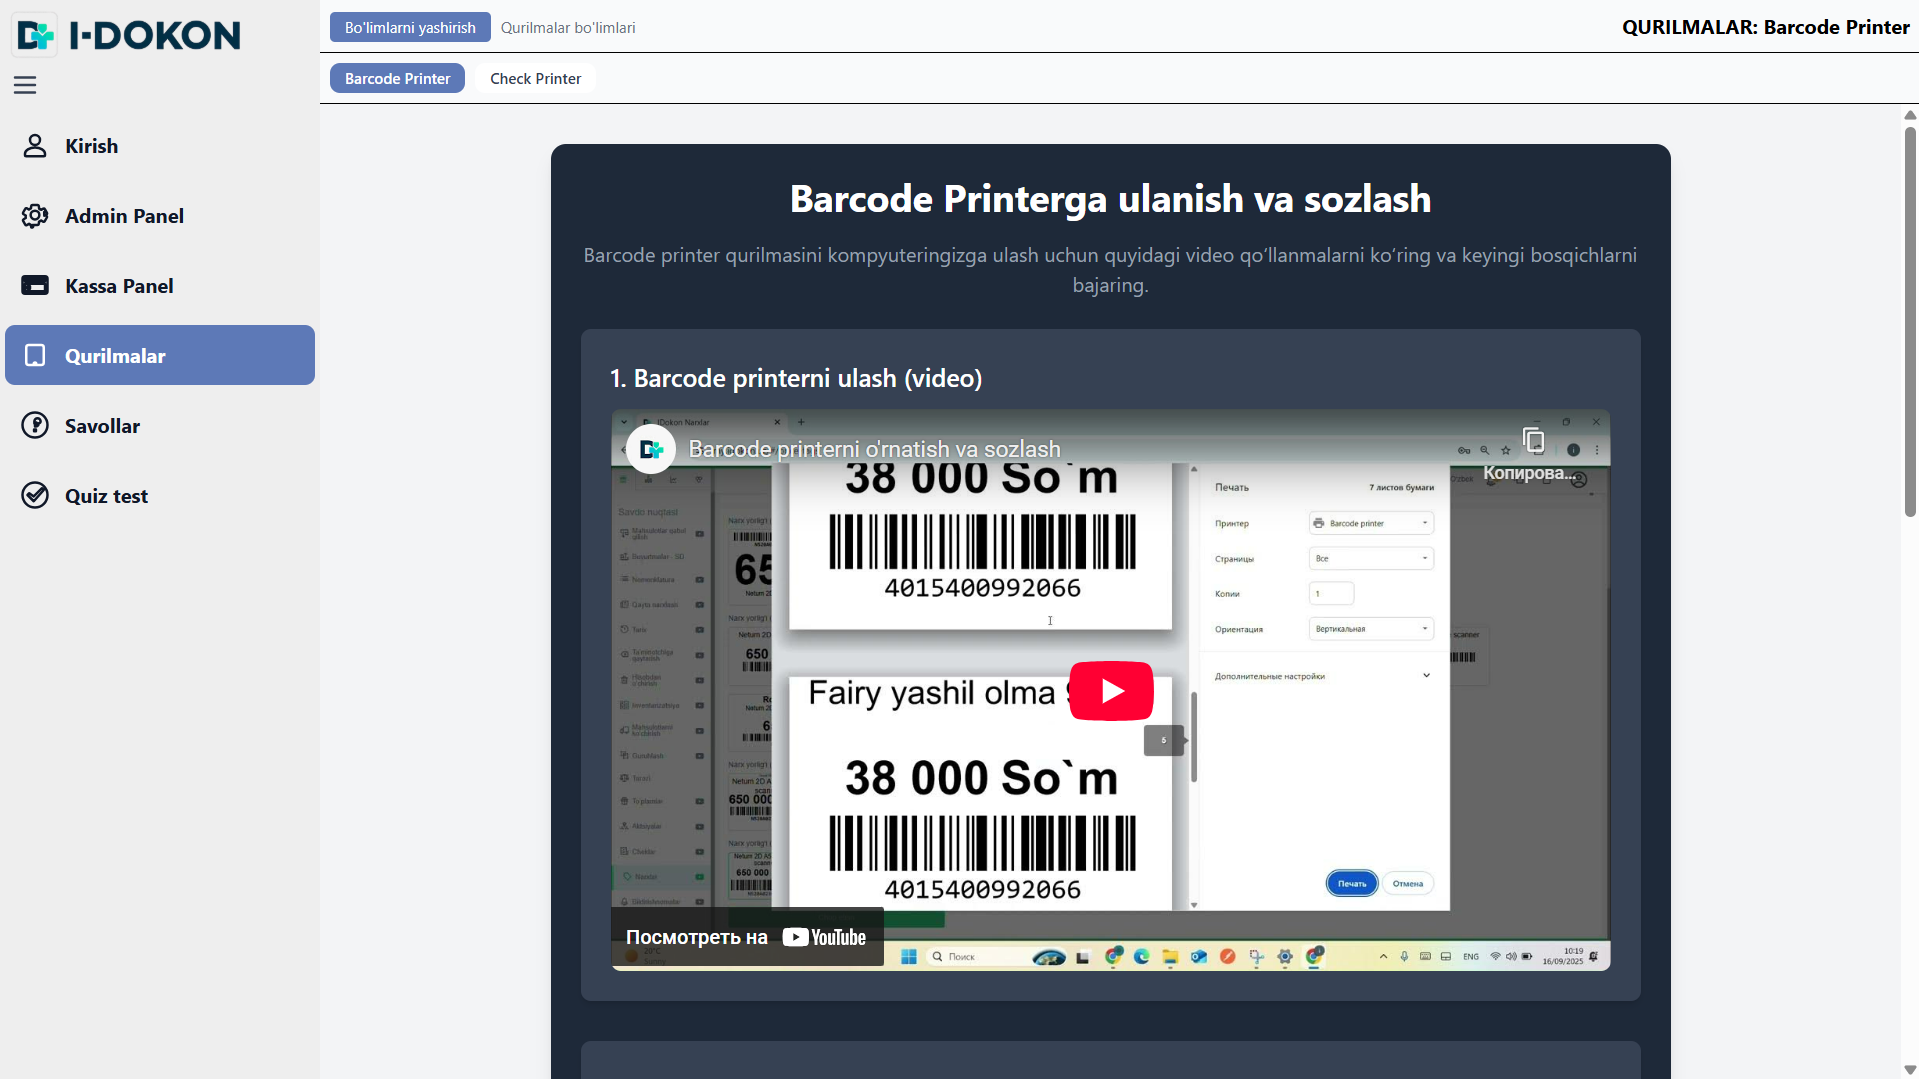Image resolution: width=1919 pixels, height=1079 pixels.
Task: Click the scrollbar up arrow
Action: [x=1910, y=115]
